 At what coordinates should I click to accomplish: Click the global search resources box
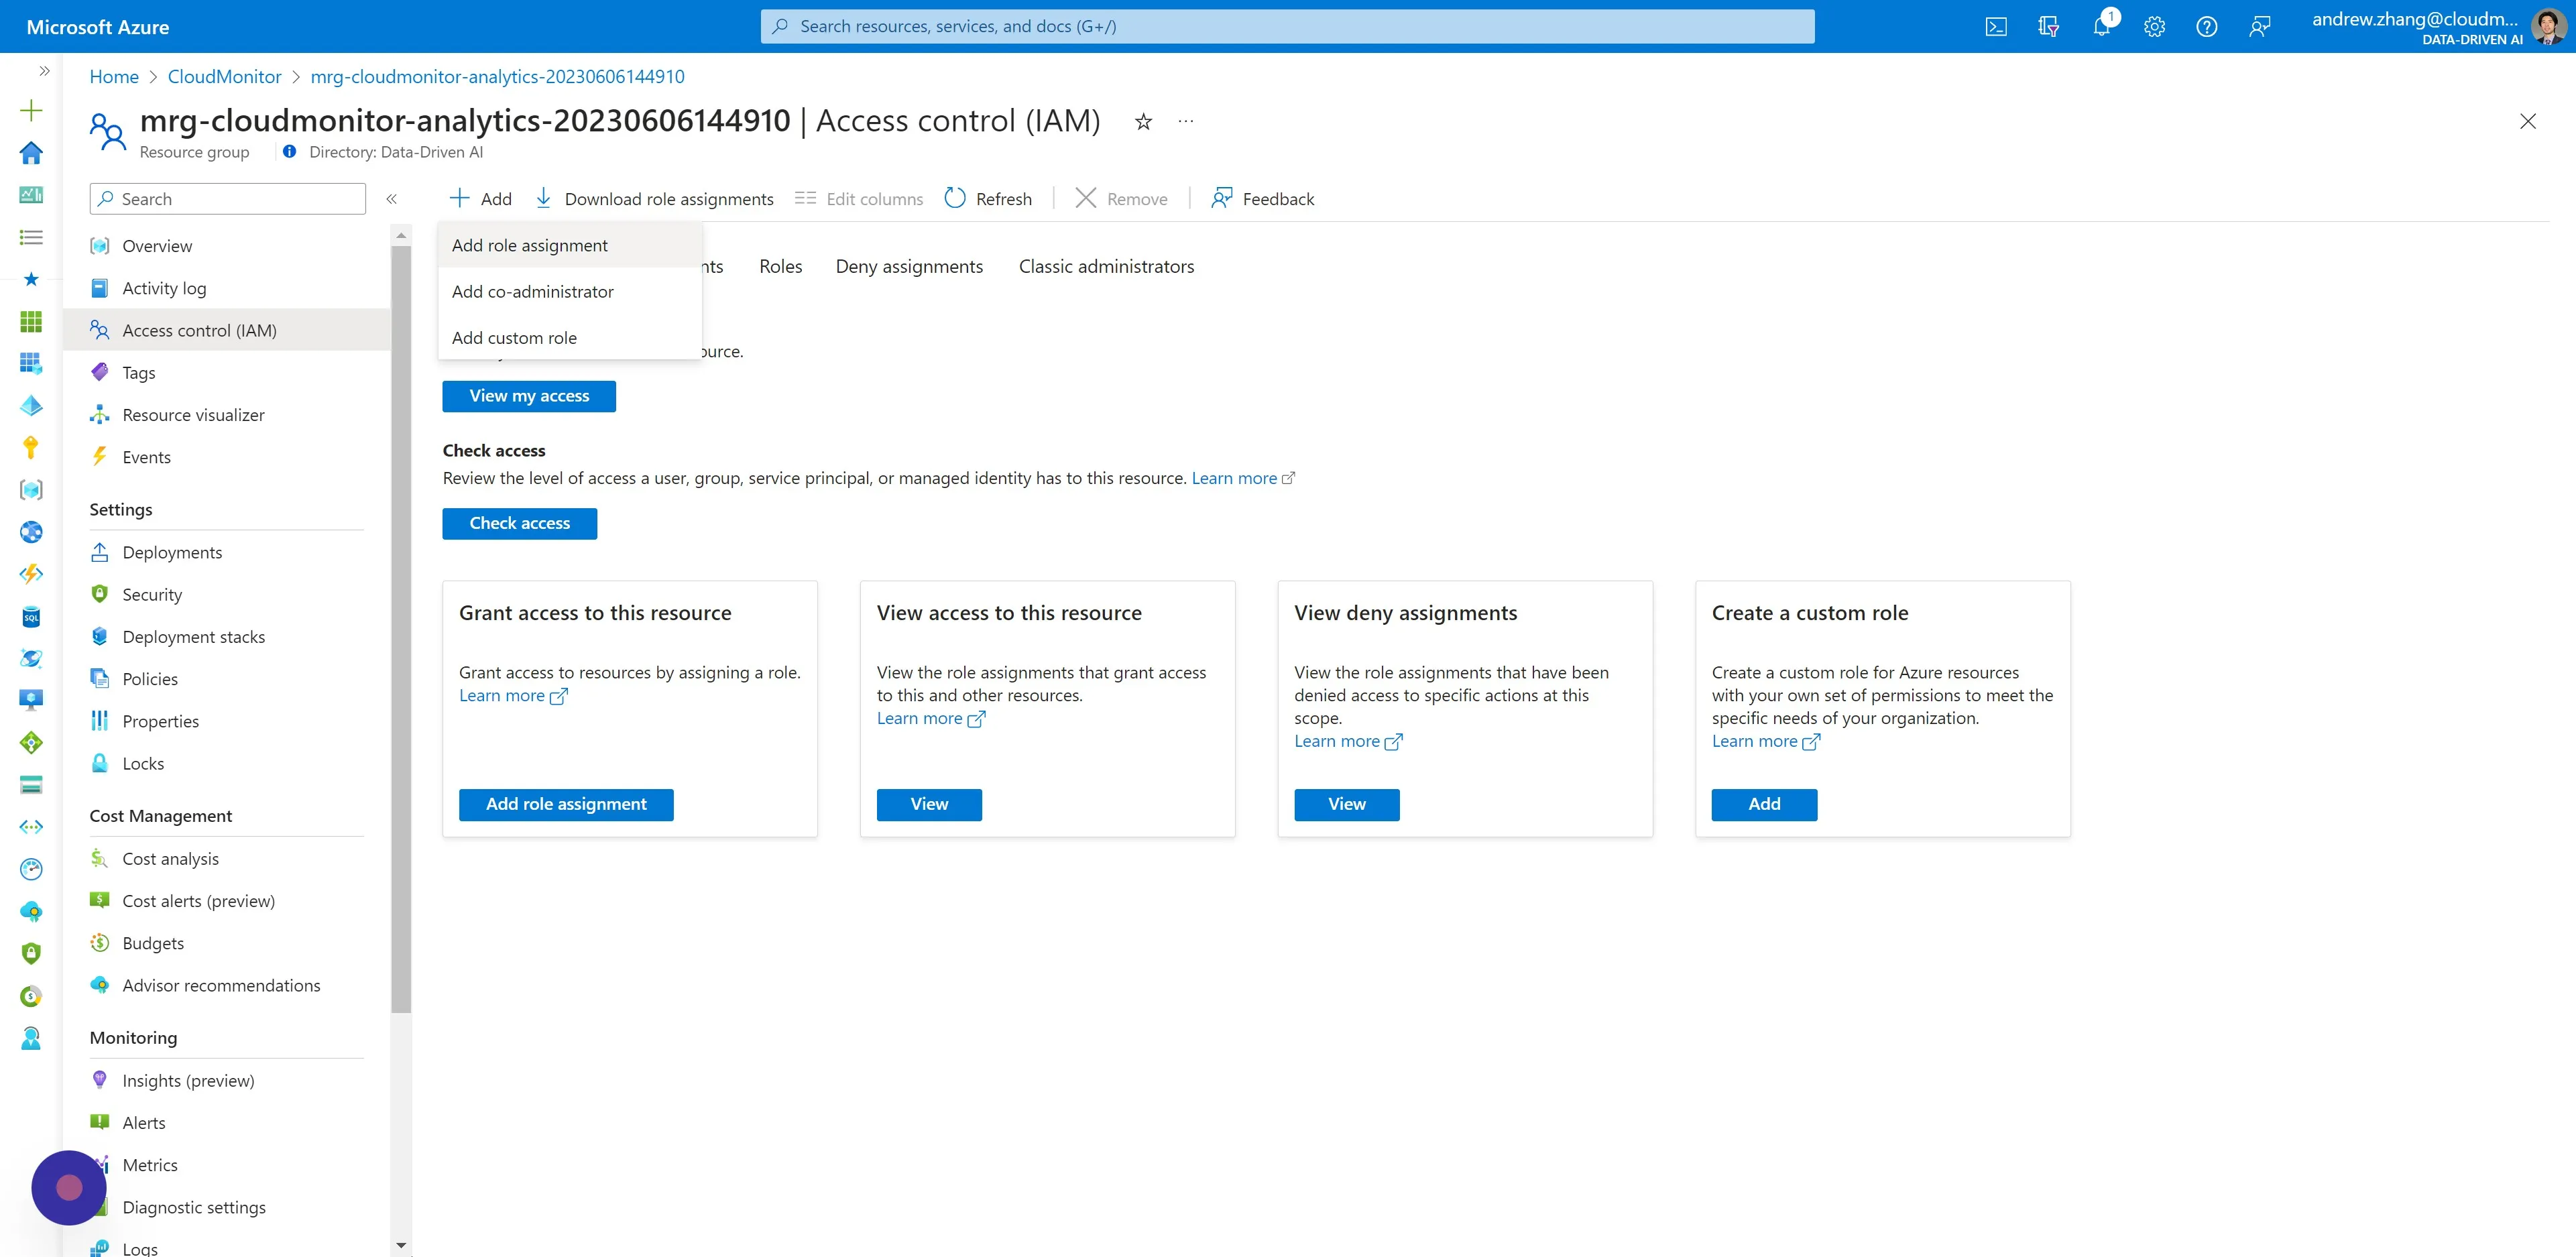[x=1287, y=26]
